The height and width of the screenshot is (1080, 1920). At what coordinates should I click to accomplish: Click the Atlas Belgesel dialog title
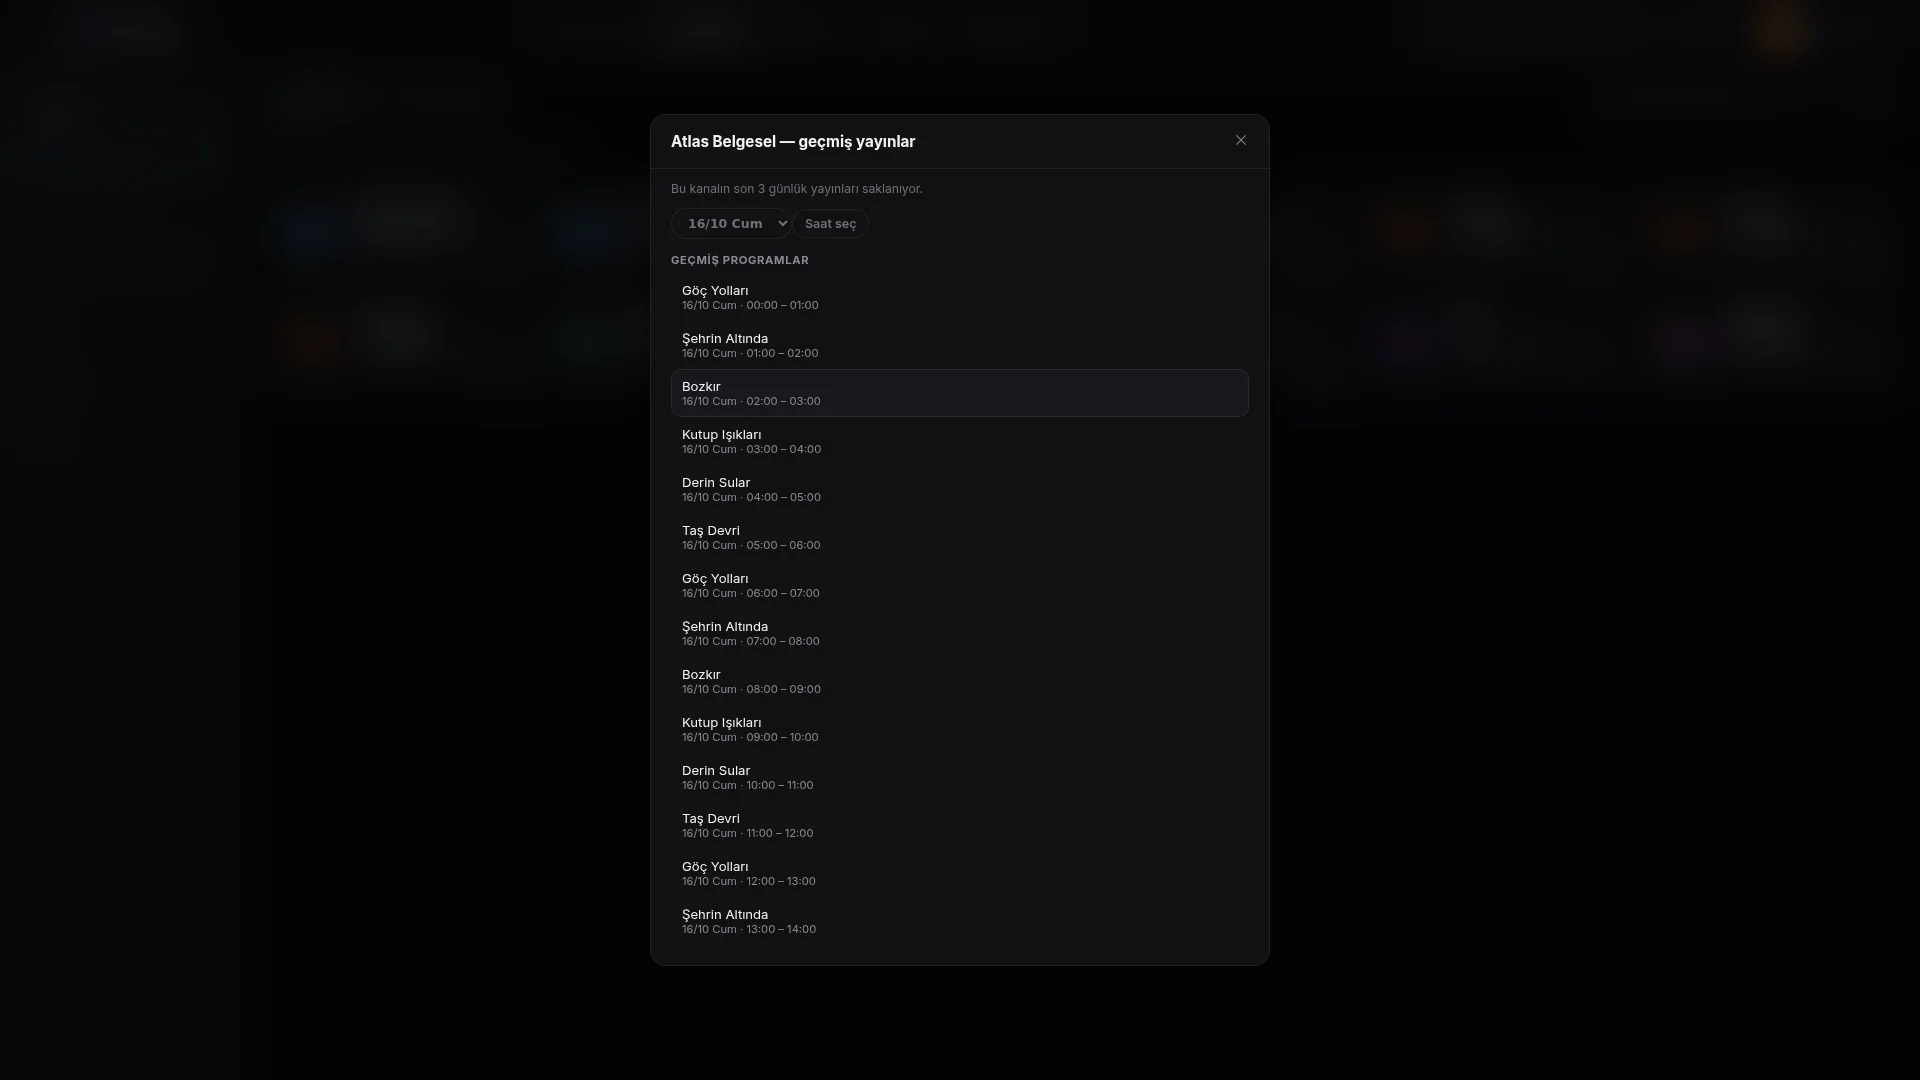click(x=793, y=142)
